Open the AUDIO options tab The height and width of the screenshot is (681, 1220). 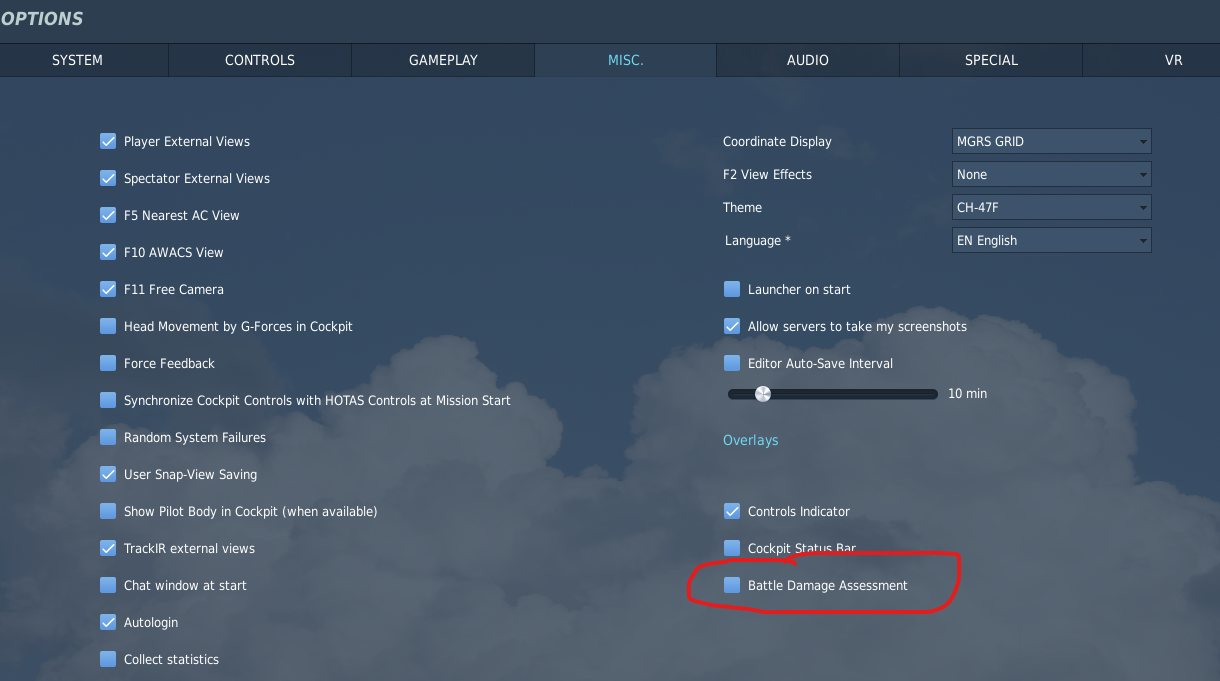[807, 60]
